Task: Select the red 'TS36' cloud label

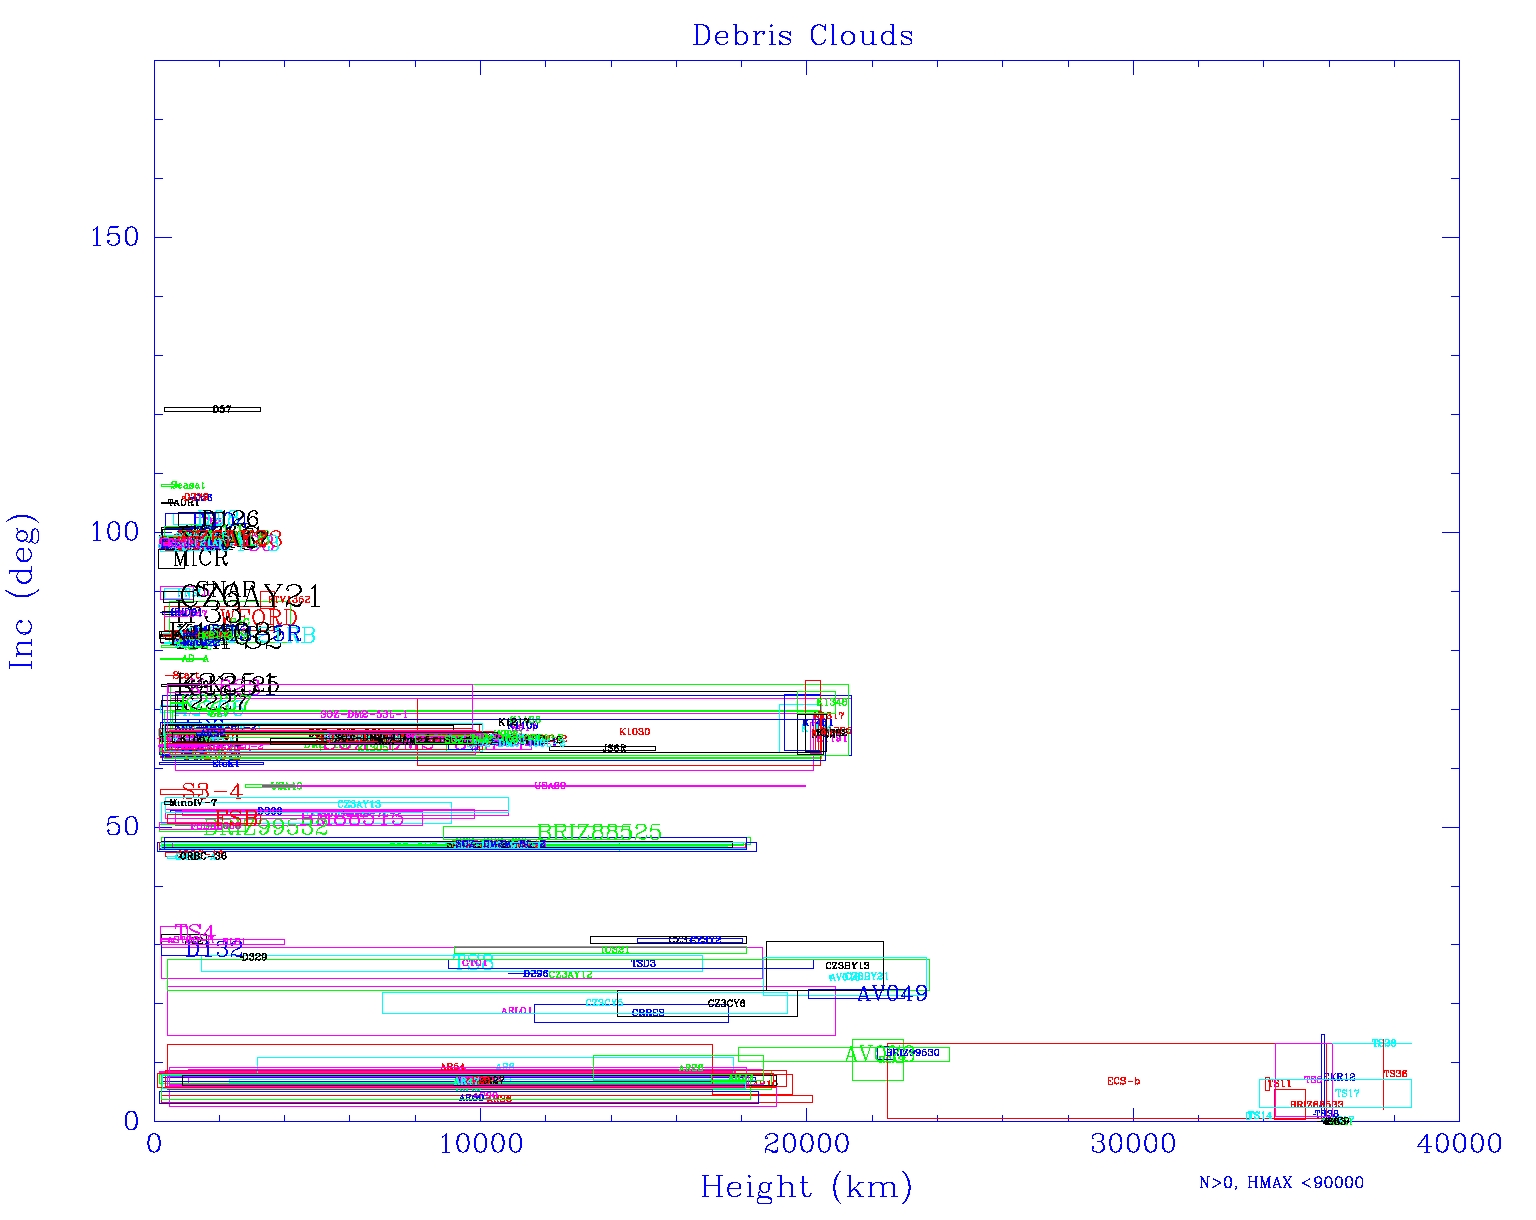Action: 1395,1074
